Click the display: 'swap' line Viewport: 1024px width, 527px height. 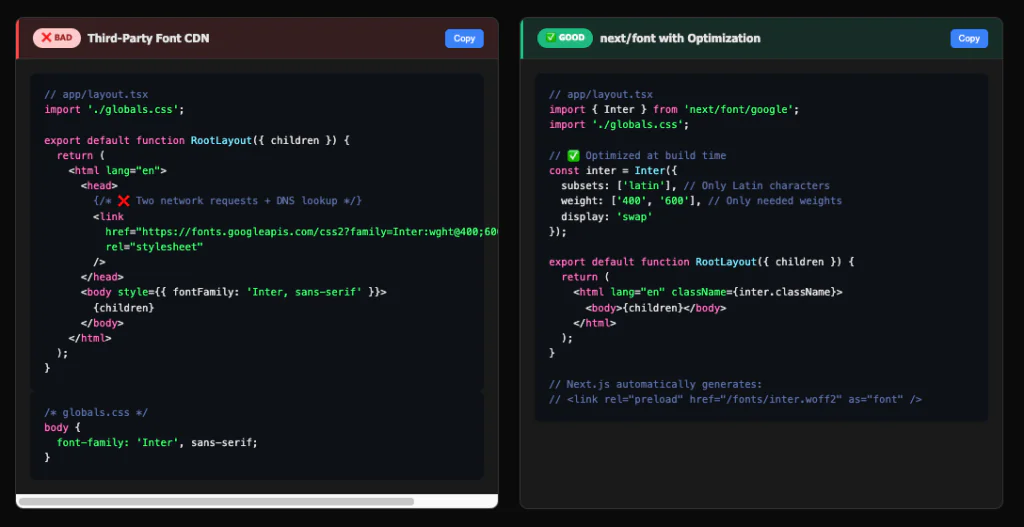pyautogui.click(x=607, y=216)
